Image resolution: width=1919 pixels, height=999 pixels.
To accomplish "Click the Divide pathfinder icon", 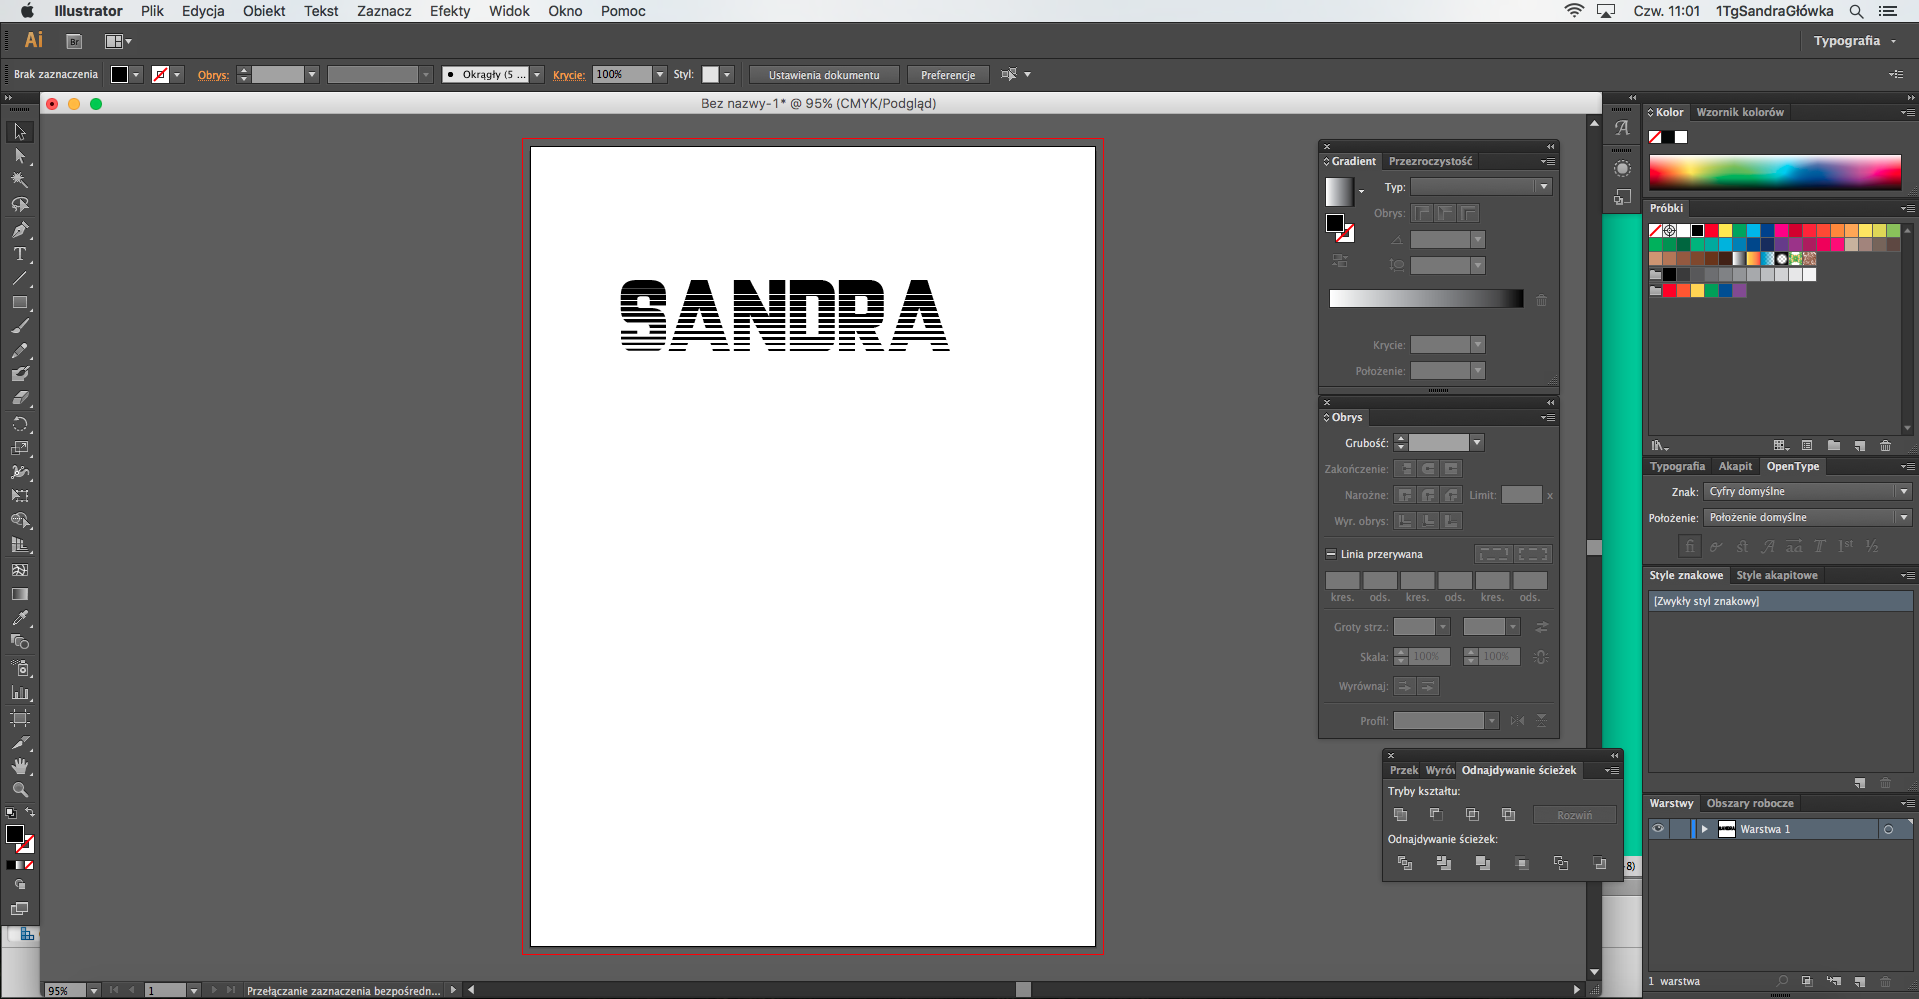I will coord(1405,863).
